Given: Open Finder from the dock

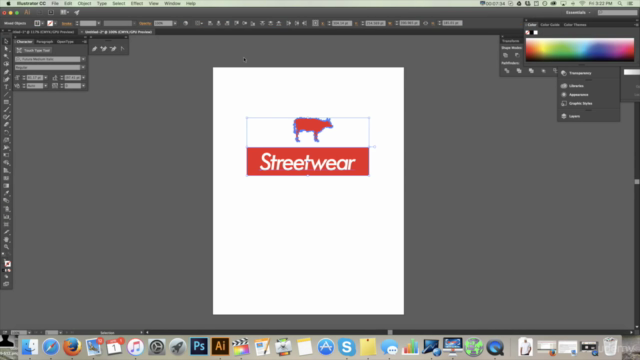Looking at the screenshot, I should (x=29, y=347).
